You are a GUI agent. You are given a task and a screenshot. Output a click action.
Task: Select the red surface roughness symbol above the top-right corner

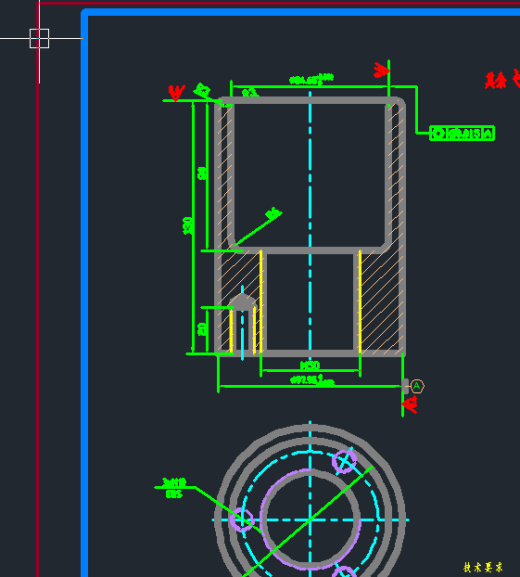tap(381, 70)
